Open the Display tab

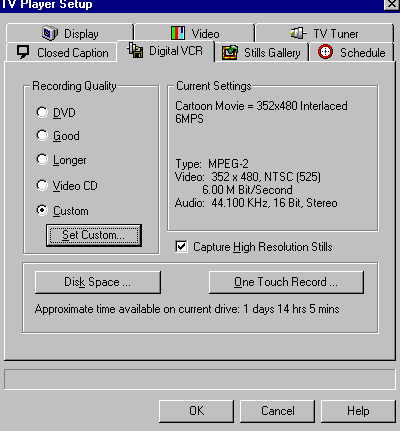(70, 33)
